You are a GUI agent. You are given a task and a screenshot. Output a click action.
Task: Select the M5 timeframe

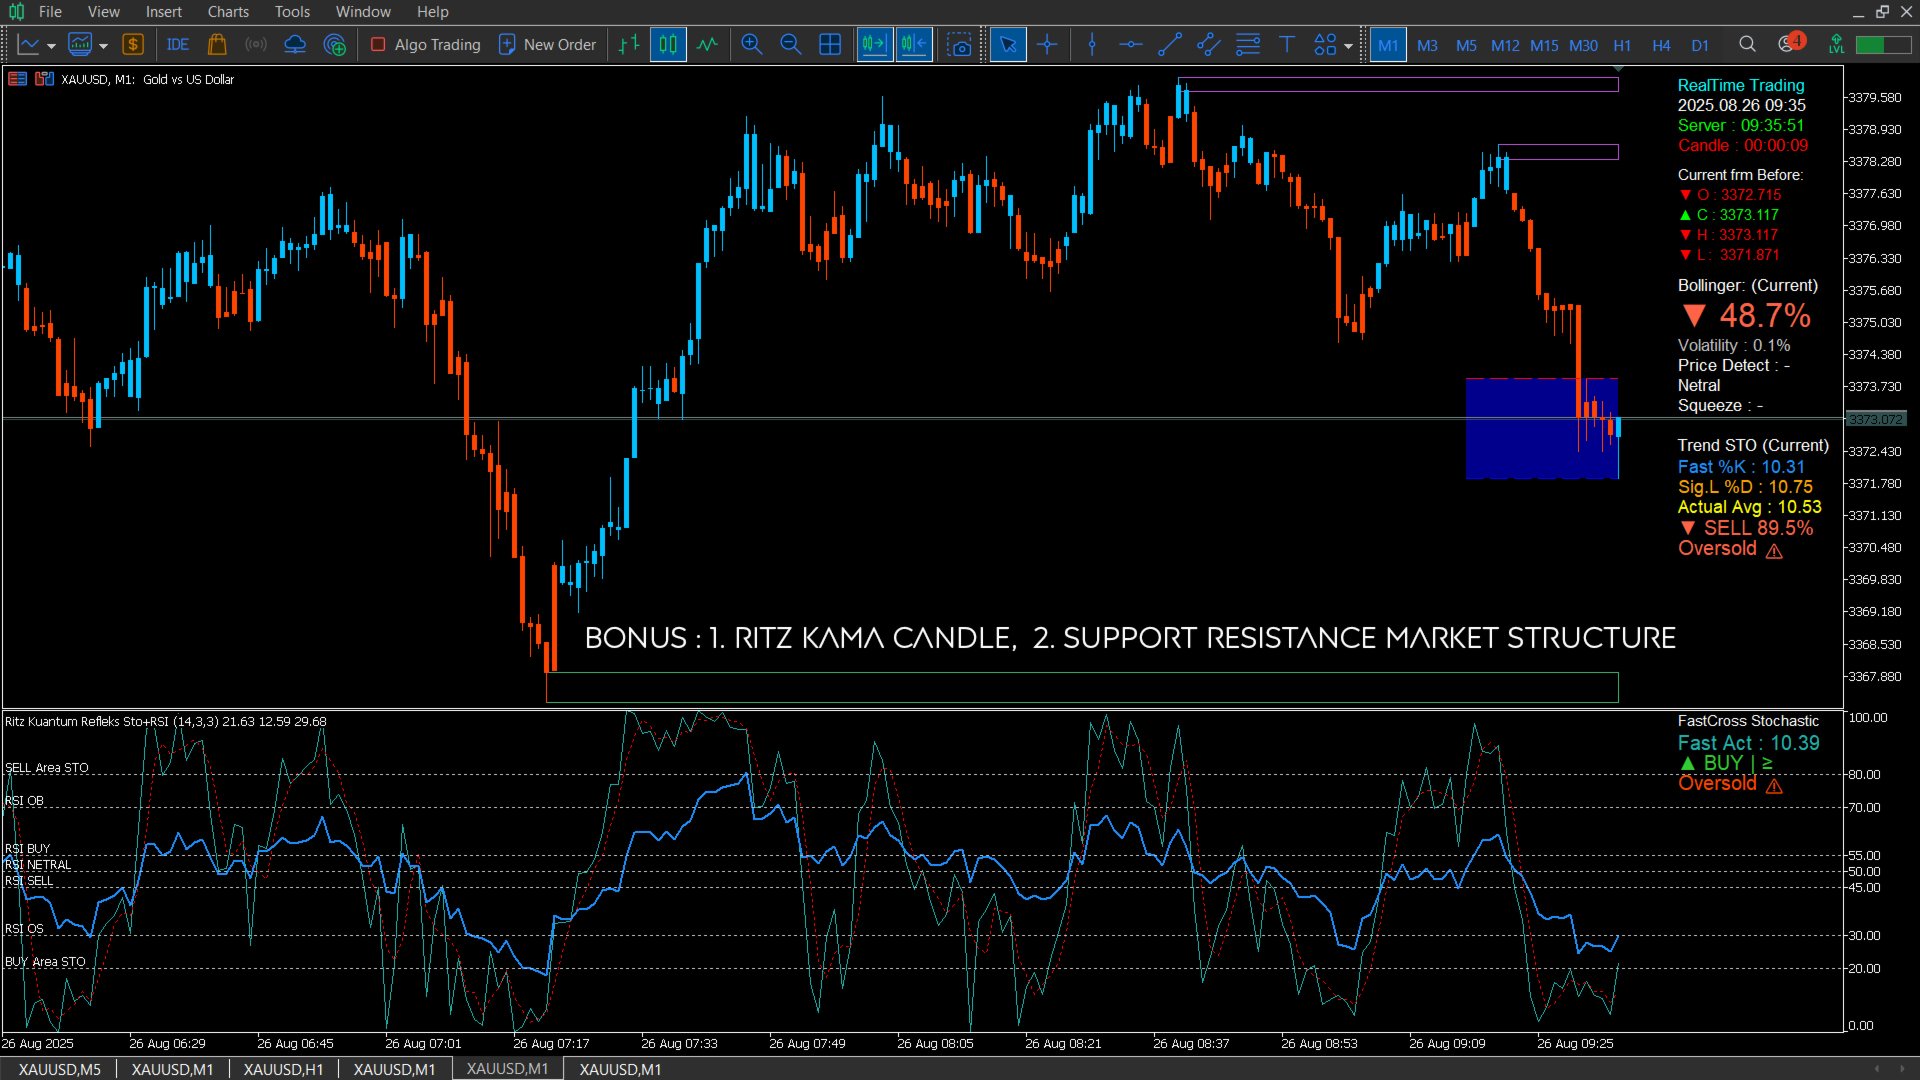tap(1466, 45)
